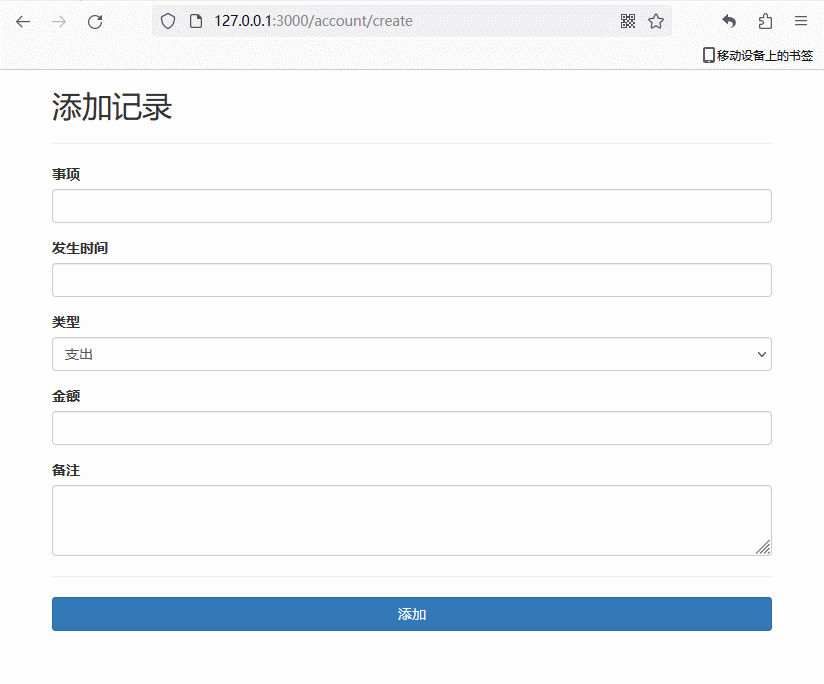824x684 pixels.
Task: Open the Extensions puzzle icon
Action: (765, 21)
